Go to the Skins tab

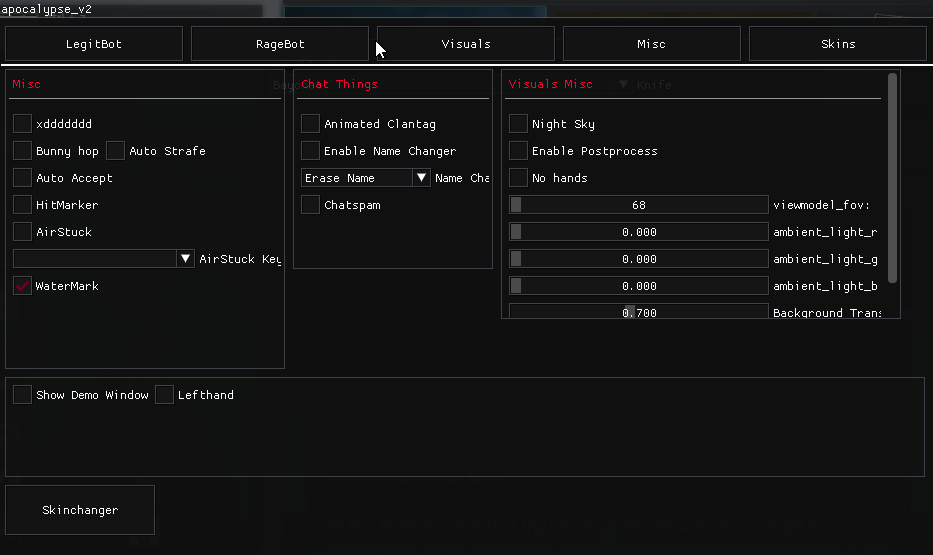point(838,43)
